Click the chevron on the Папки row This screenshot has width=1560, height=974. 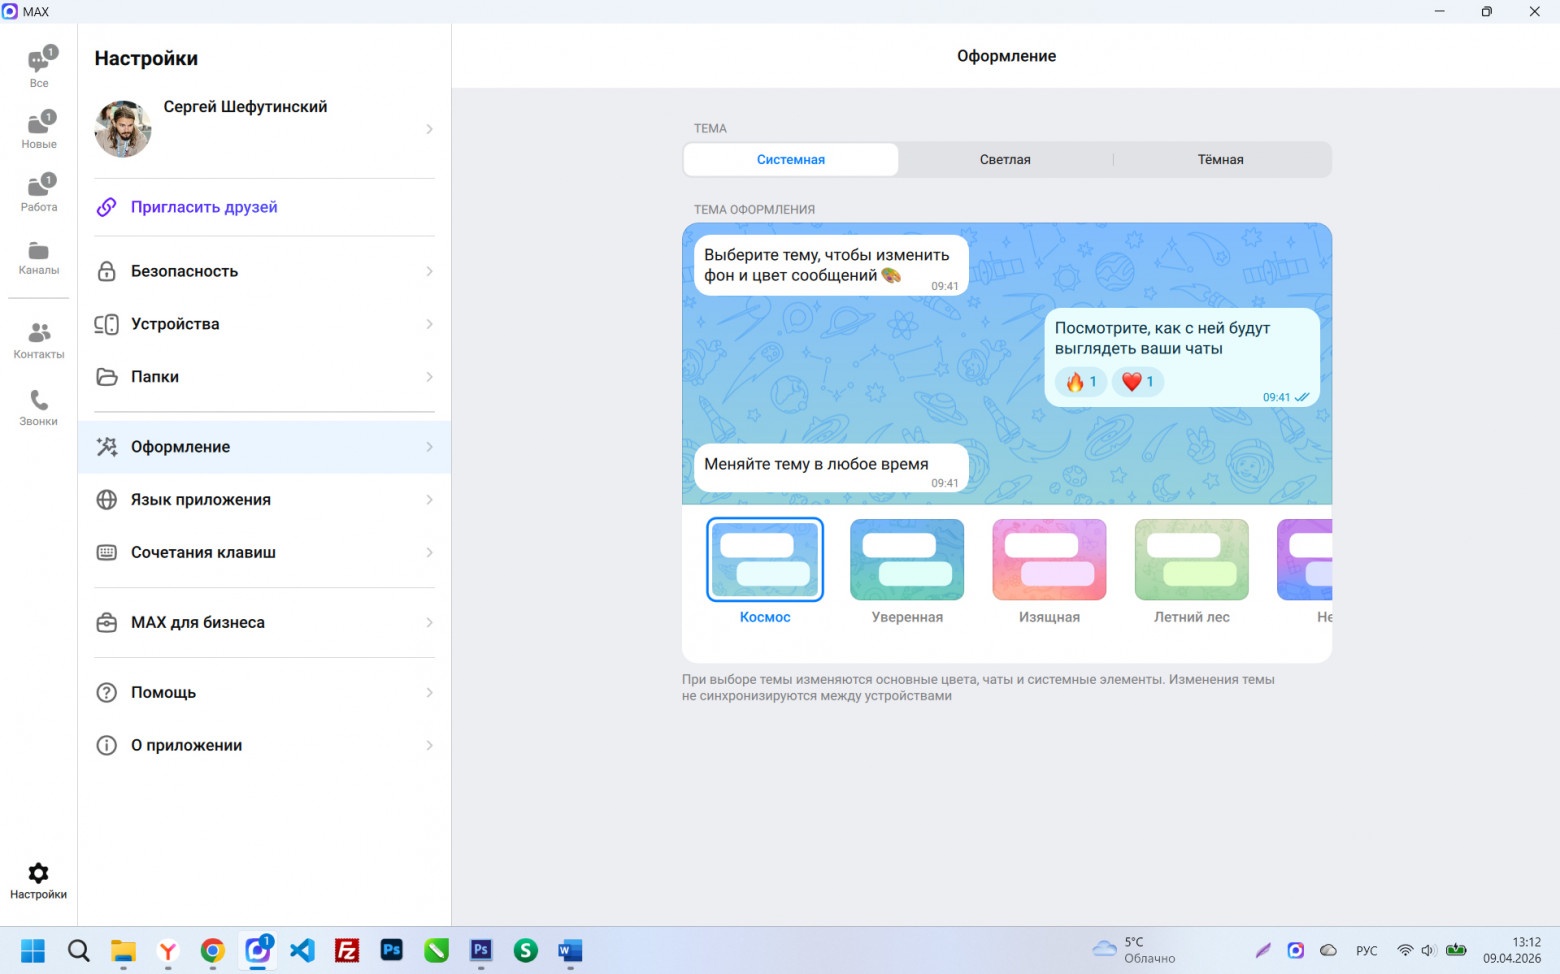pyautogui.click(x=429, y=377)
